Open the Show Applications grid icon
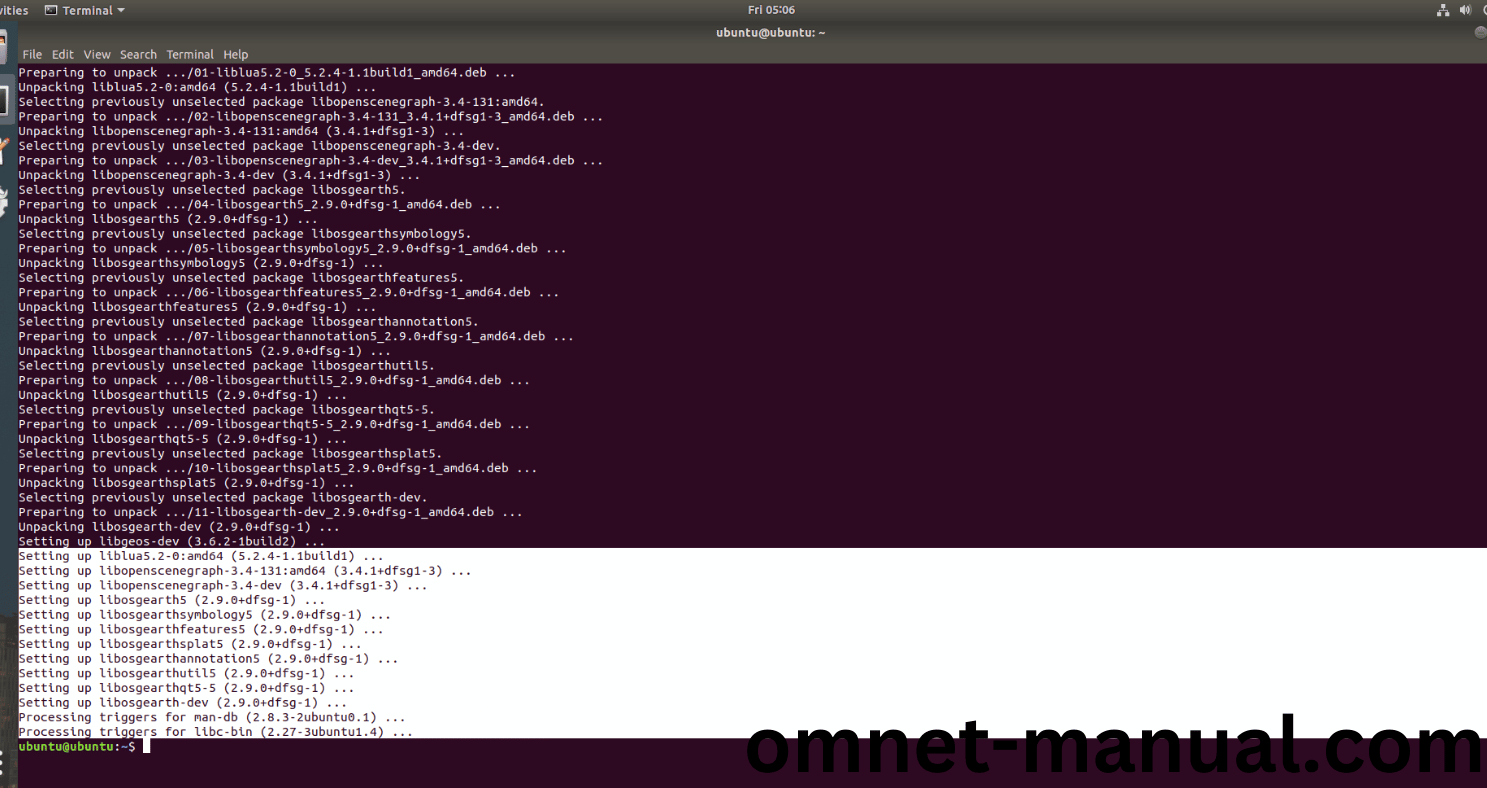 pyautogui.click(x=6, y=762)
